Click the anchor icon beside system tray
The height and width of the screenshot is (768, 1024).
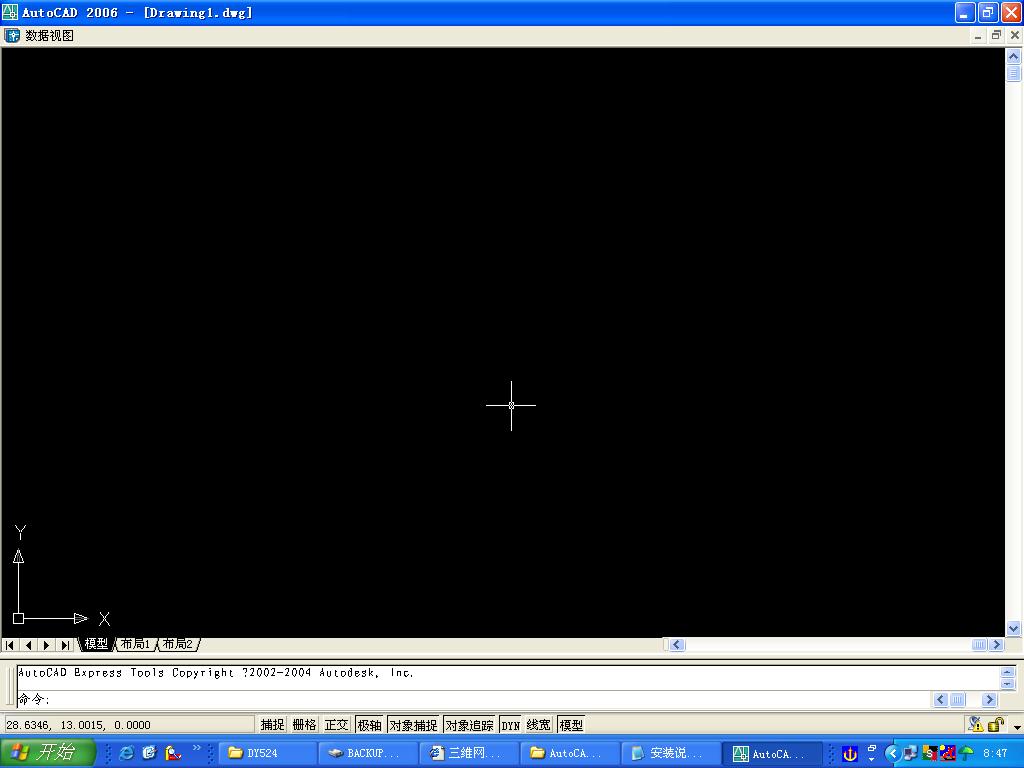pyautogui.click(x=850, y=754)
